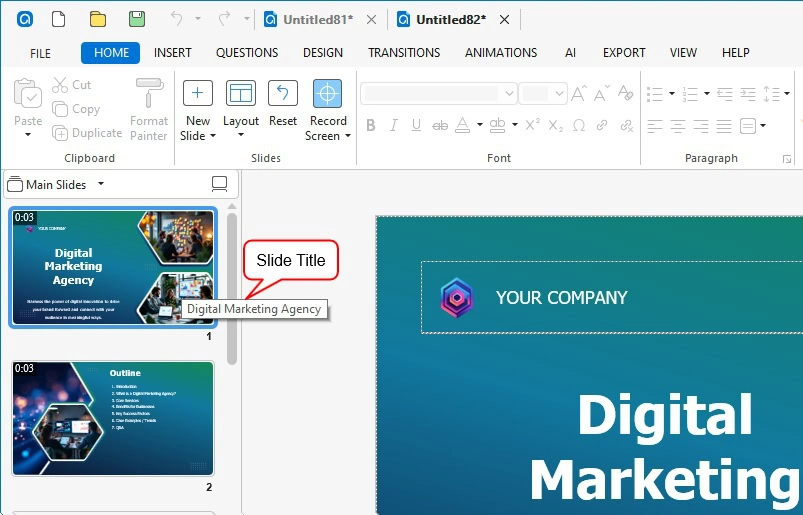This screenshot has height=515, width=803.
Task: Click the slide panel view icon beside Main Slides
Action: [219, 184]
